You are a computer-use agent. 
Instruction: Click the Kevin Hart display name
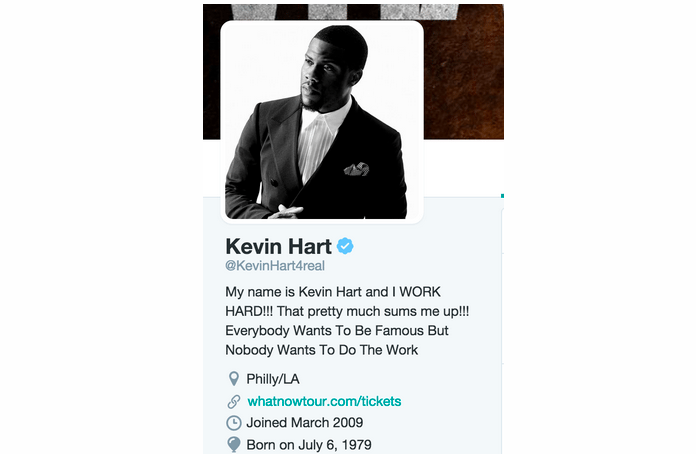(278, 246)
